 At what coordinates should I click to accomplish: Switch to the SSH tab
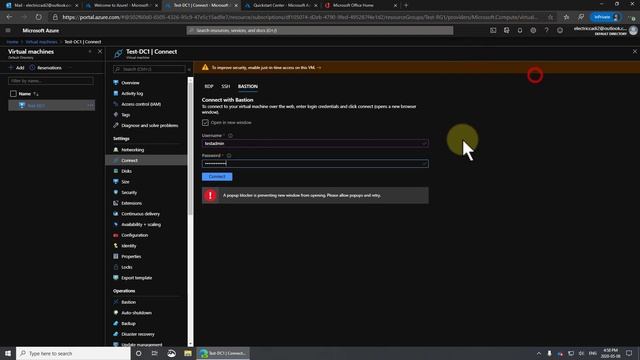click(x=226, y=87)
